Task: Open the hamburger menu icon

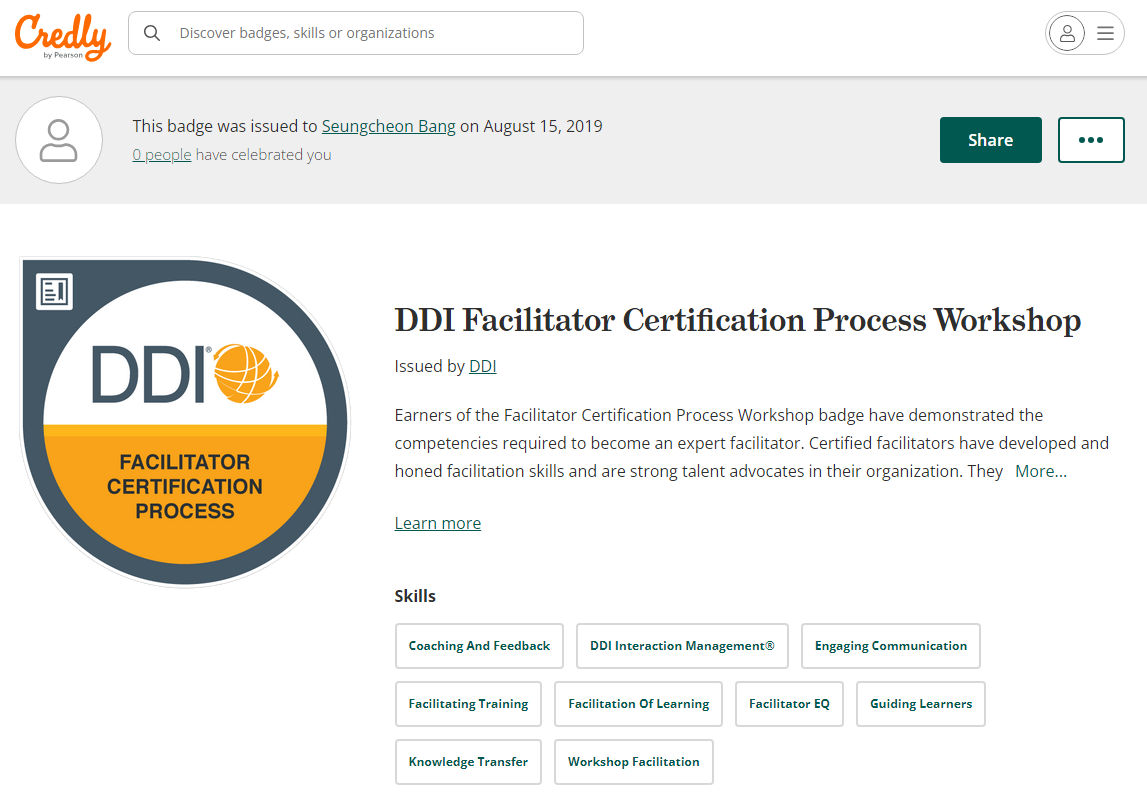Action: tap(1105, 33)
